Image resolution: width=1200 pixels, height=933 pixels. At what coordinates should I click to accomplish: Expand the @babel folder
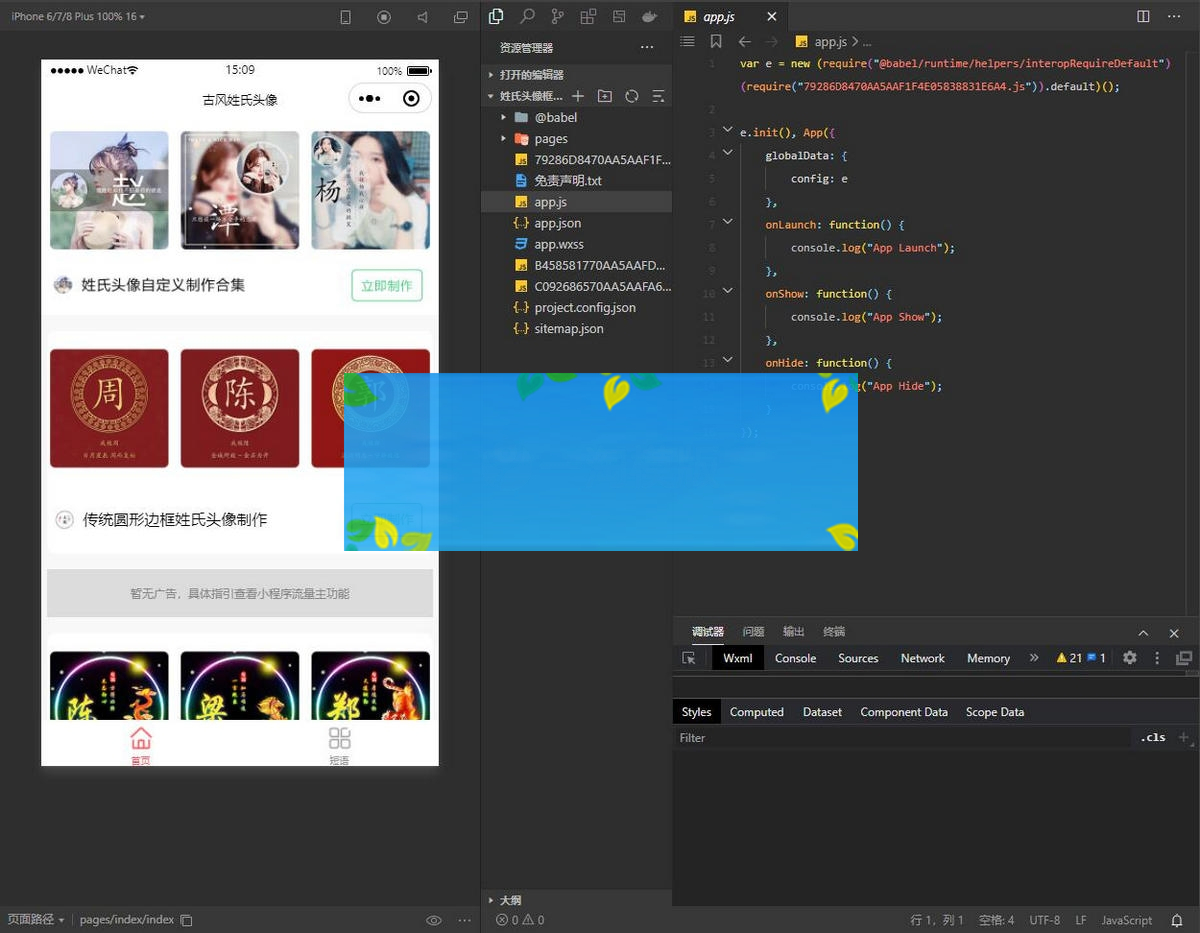(x=555, y=117)
